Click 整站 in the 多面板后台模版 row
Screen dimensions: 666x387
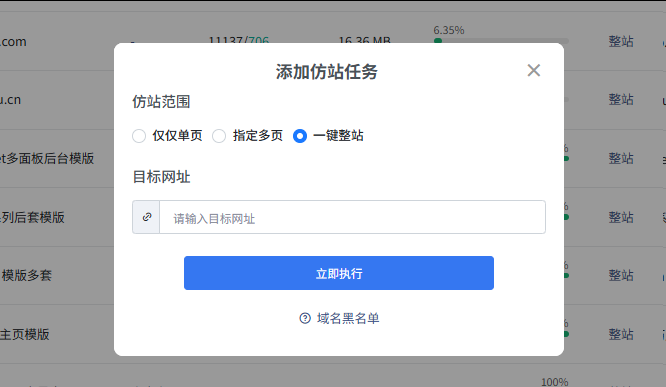(621, 158)
